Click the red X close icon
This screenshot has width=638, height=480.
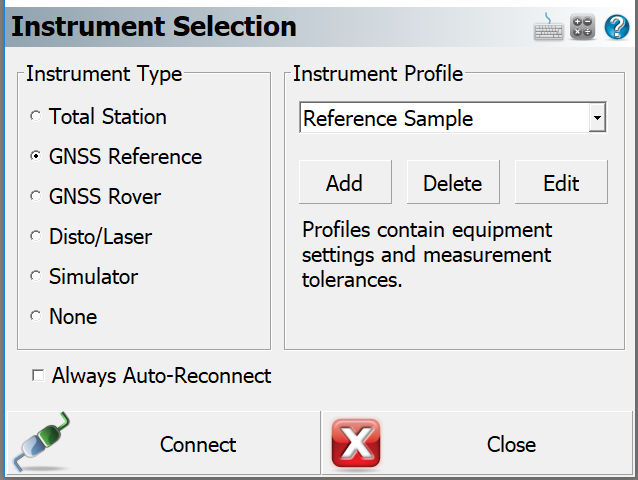pyautogui.click(x=356, y=443)
